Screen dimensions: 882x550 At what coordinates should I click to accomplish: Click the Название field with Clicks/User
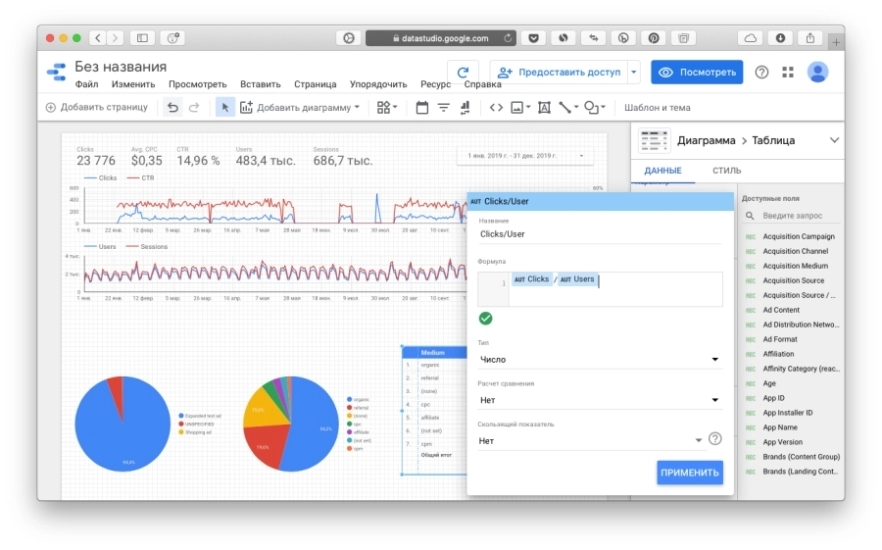[x=599, y=234]
